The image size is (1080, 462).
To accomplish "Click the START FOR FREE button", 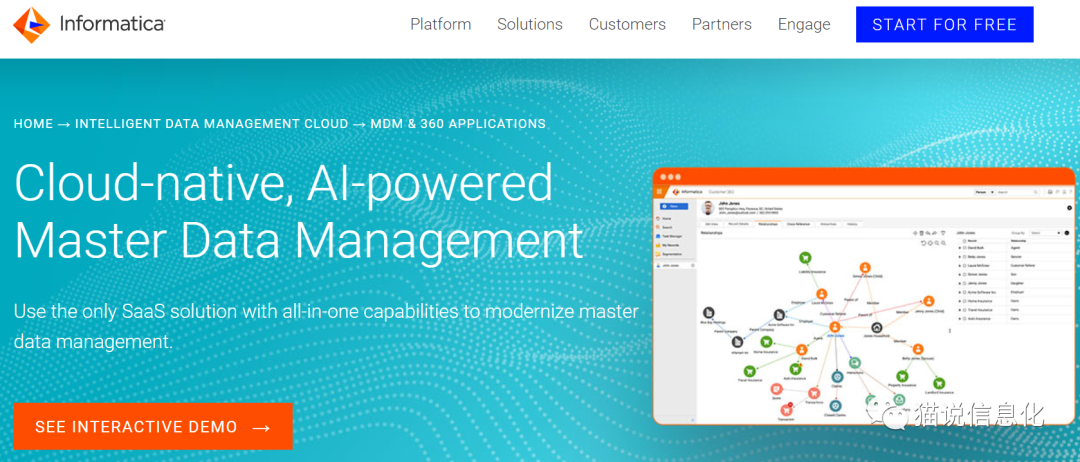I will tap(944, 25).
